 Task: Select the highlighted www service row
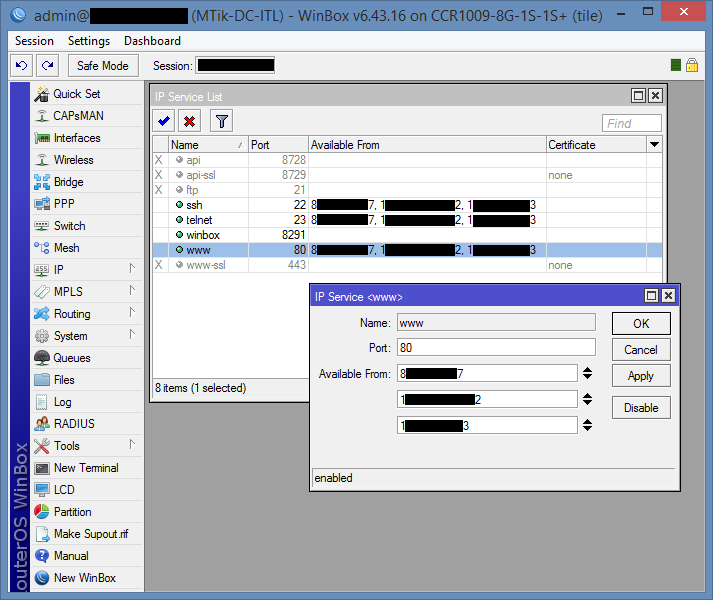[407, 250]
